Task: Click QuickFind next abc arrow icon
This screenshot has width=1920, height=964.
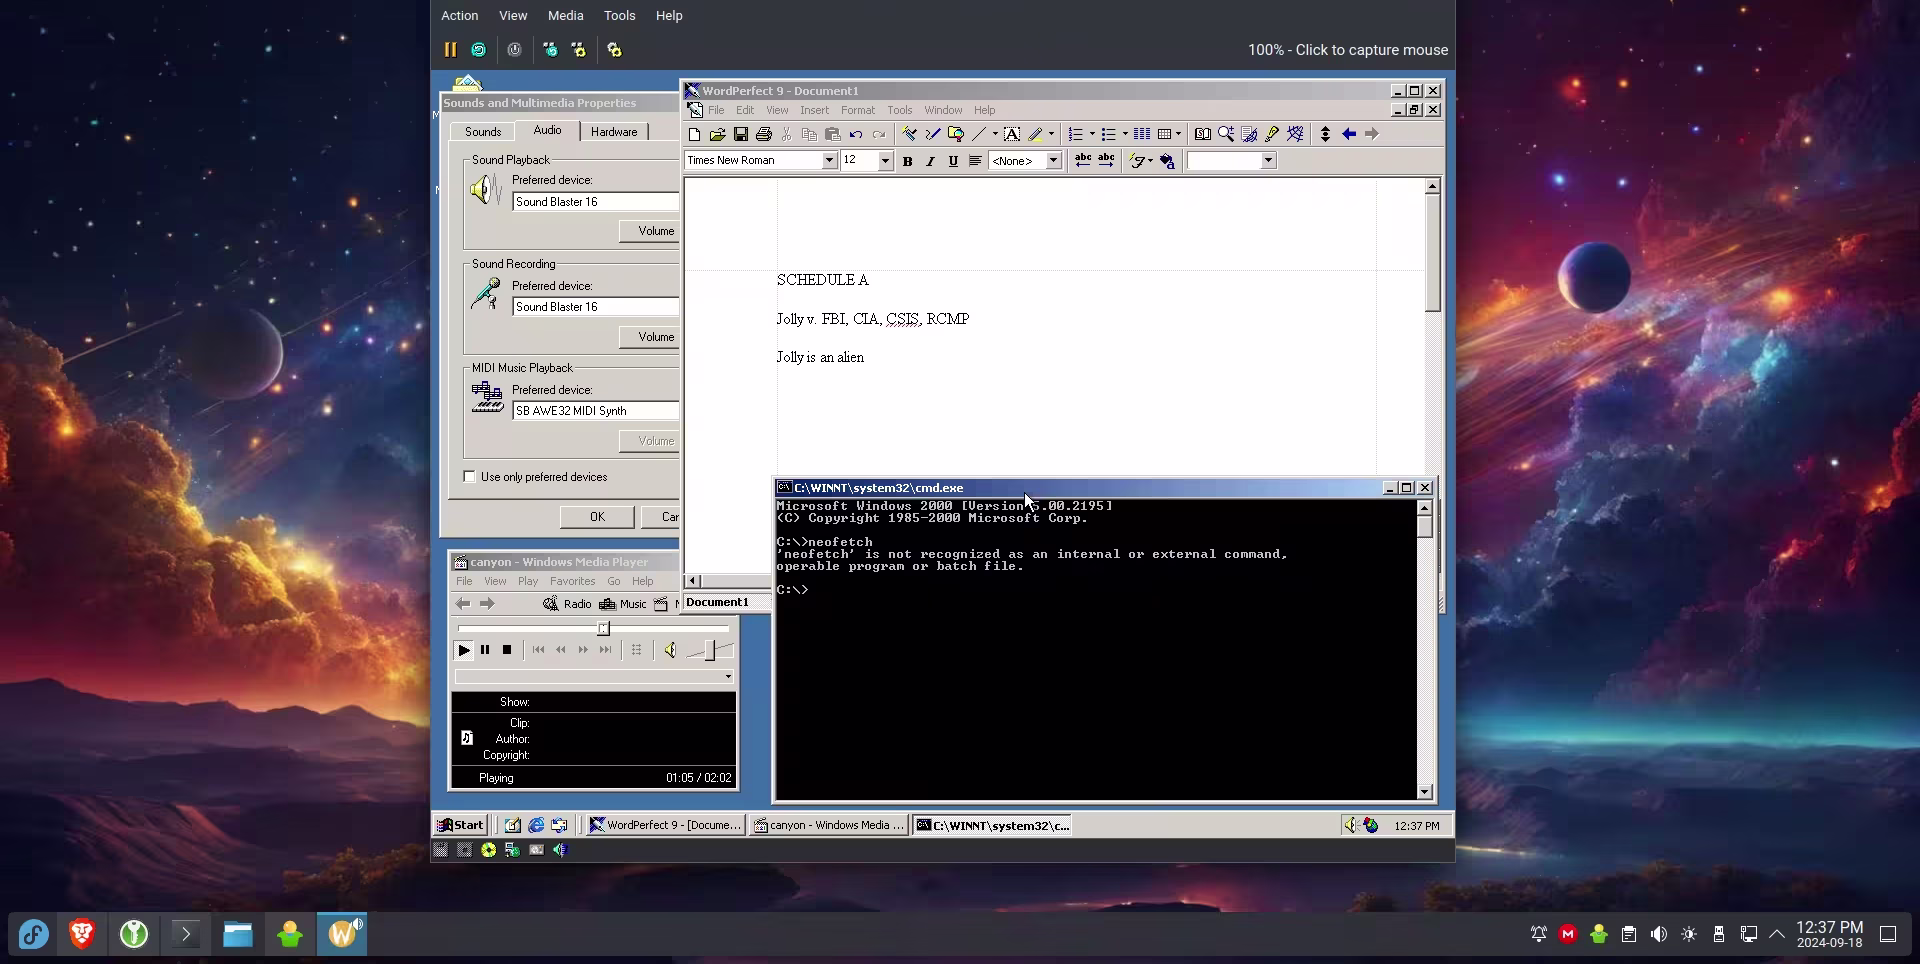Action: (1106, 160)
